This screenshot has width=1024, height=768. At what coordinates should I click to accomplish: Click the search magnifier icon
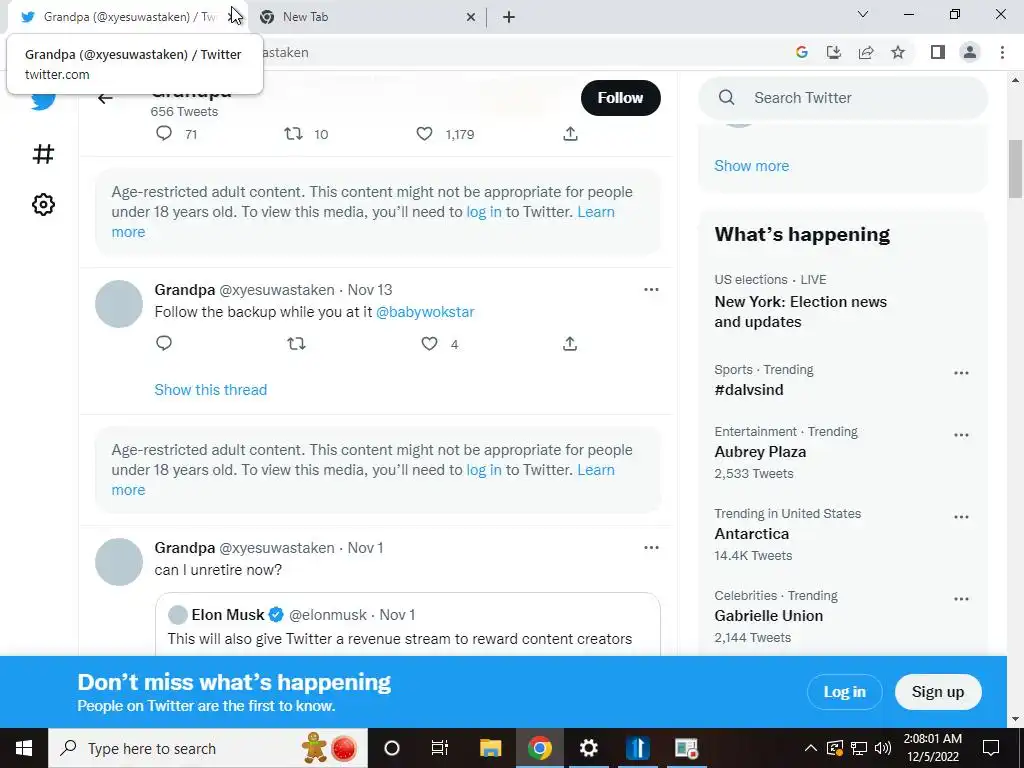pos(726,97)
